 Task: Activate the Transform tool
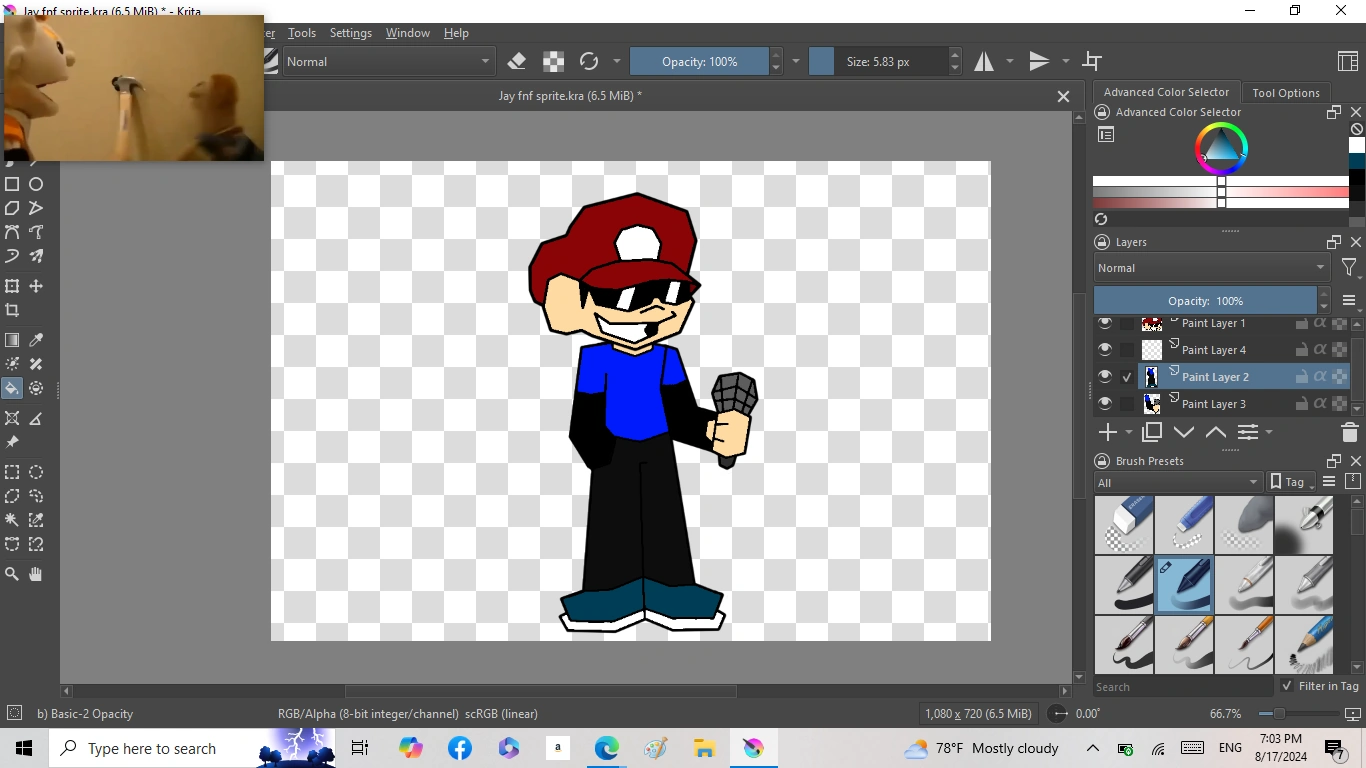[x=12, y=286]
